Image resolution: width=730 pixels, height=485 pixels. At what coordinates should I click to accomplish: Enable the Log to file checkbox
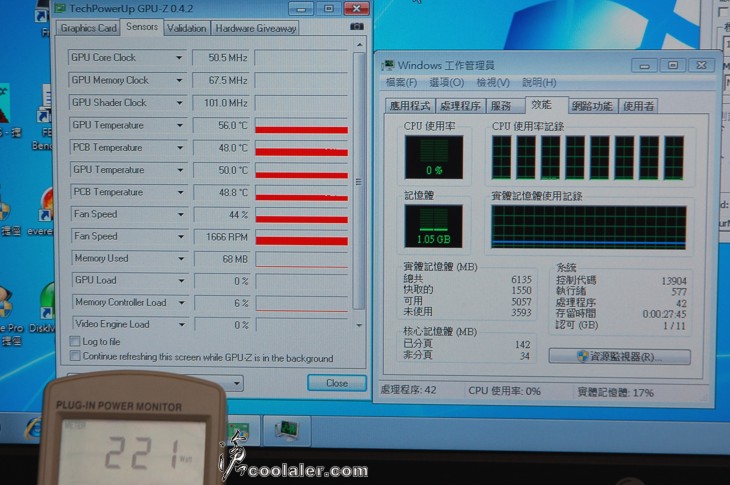click(x=74, y=341)
